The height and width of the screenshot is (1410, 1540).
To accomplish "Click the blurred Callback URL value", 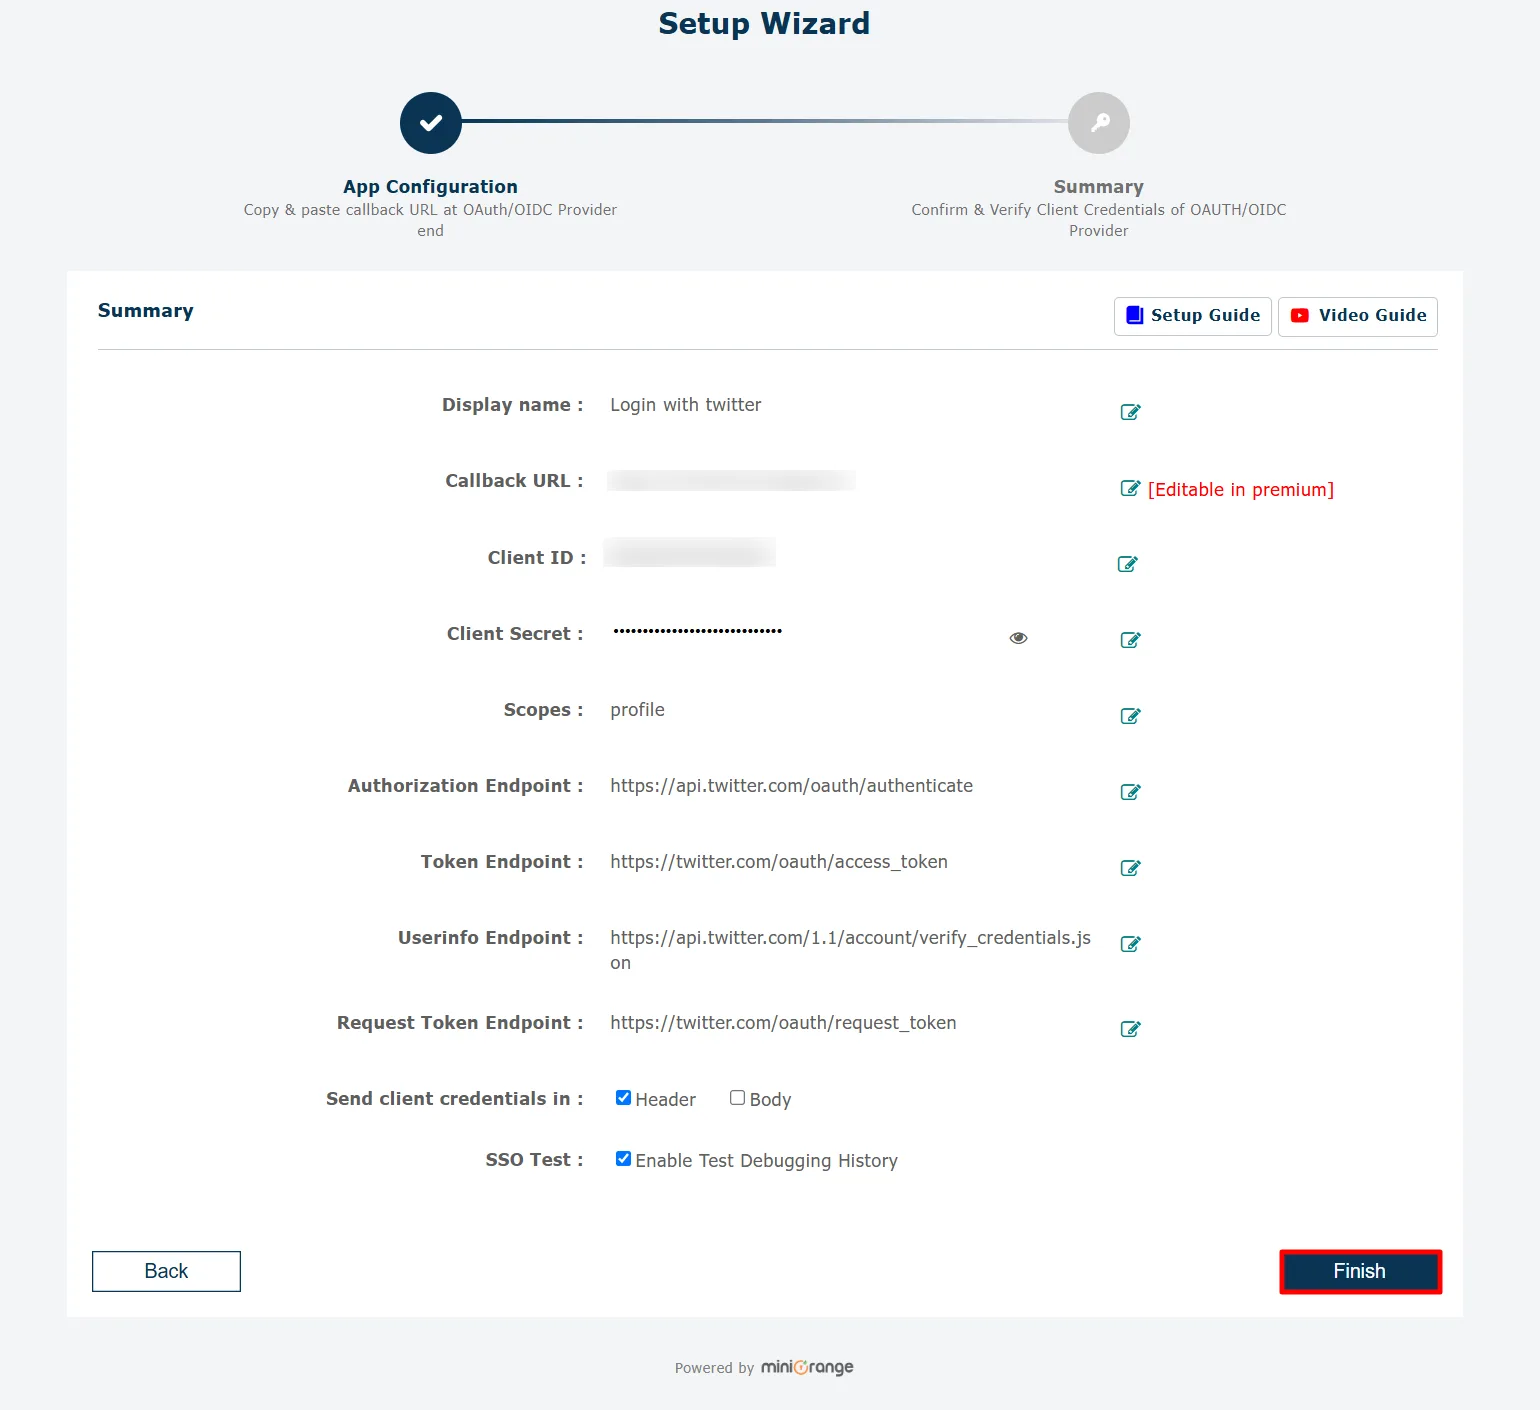I will click(731, 481).
